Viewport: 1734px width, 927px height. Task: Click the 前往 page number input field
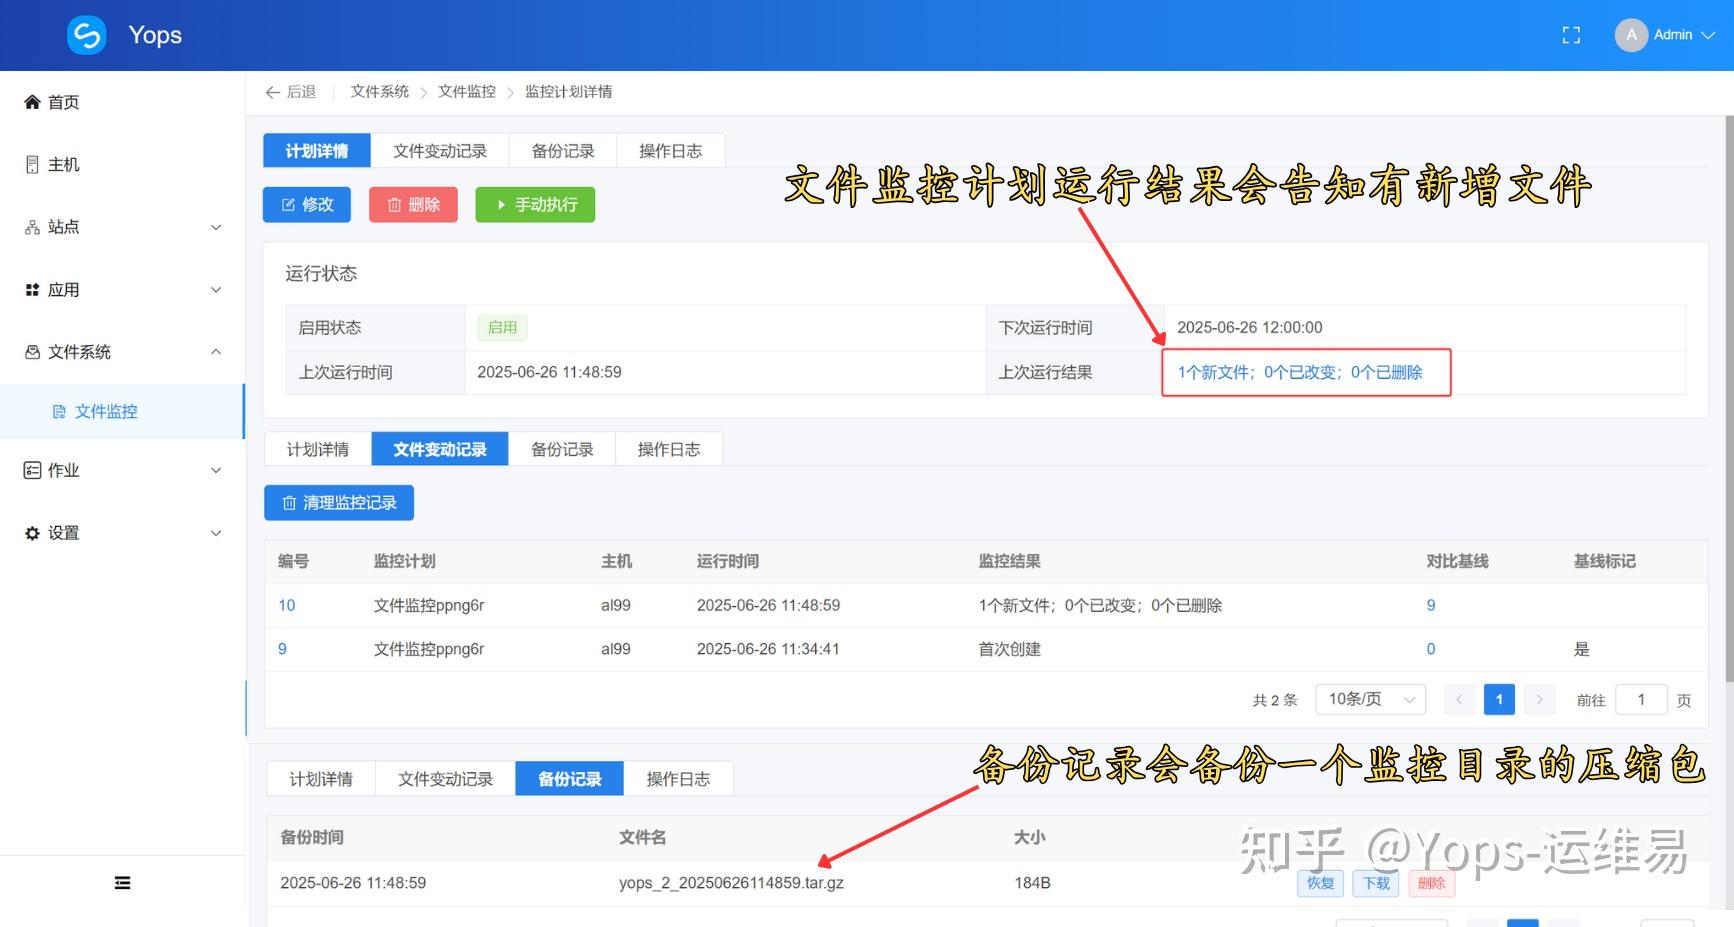[x=1641, y=699]
